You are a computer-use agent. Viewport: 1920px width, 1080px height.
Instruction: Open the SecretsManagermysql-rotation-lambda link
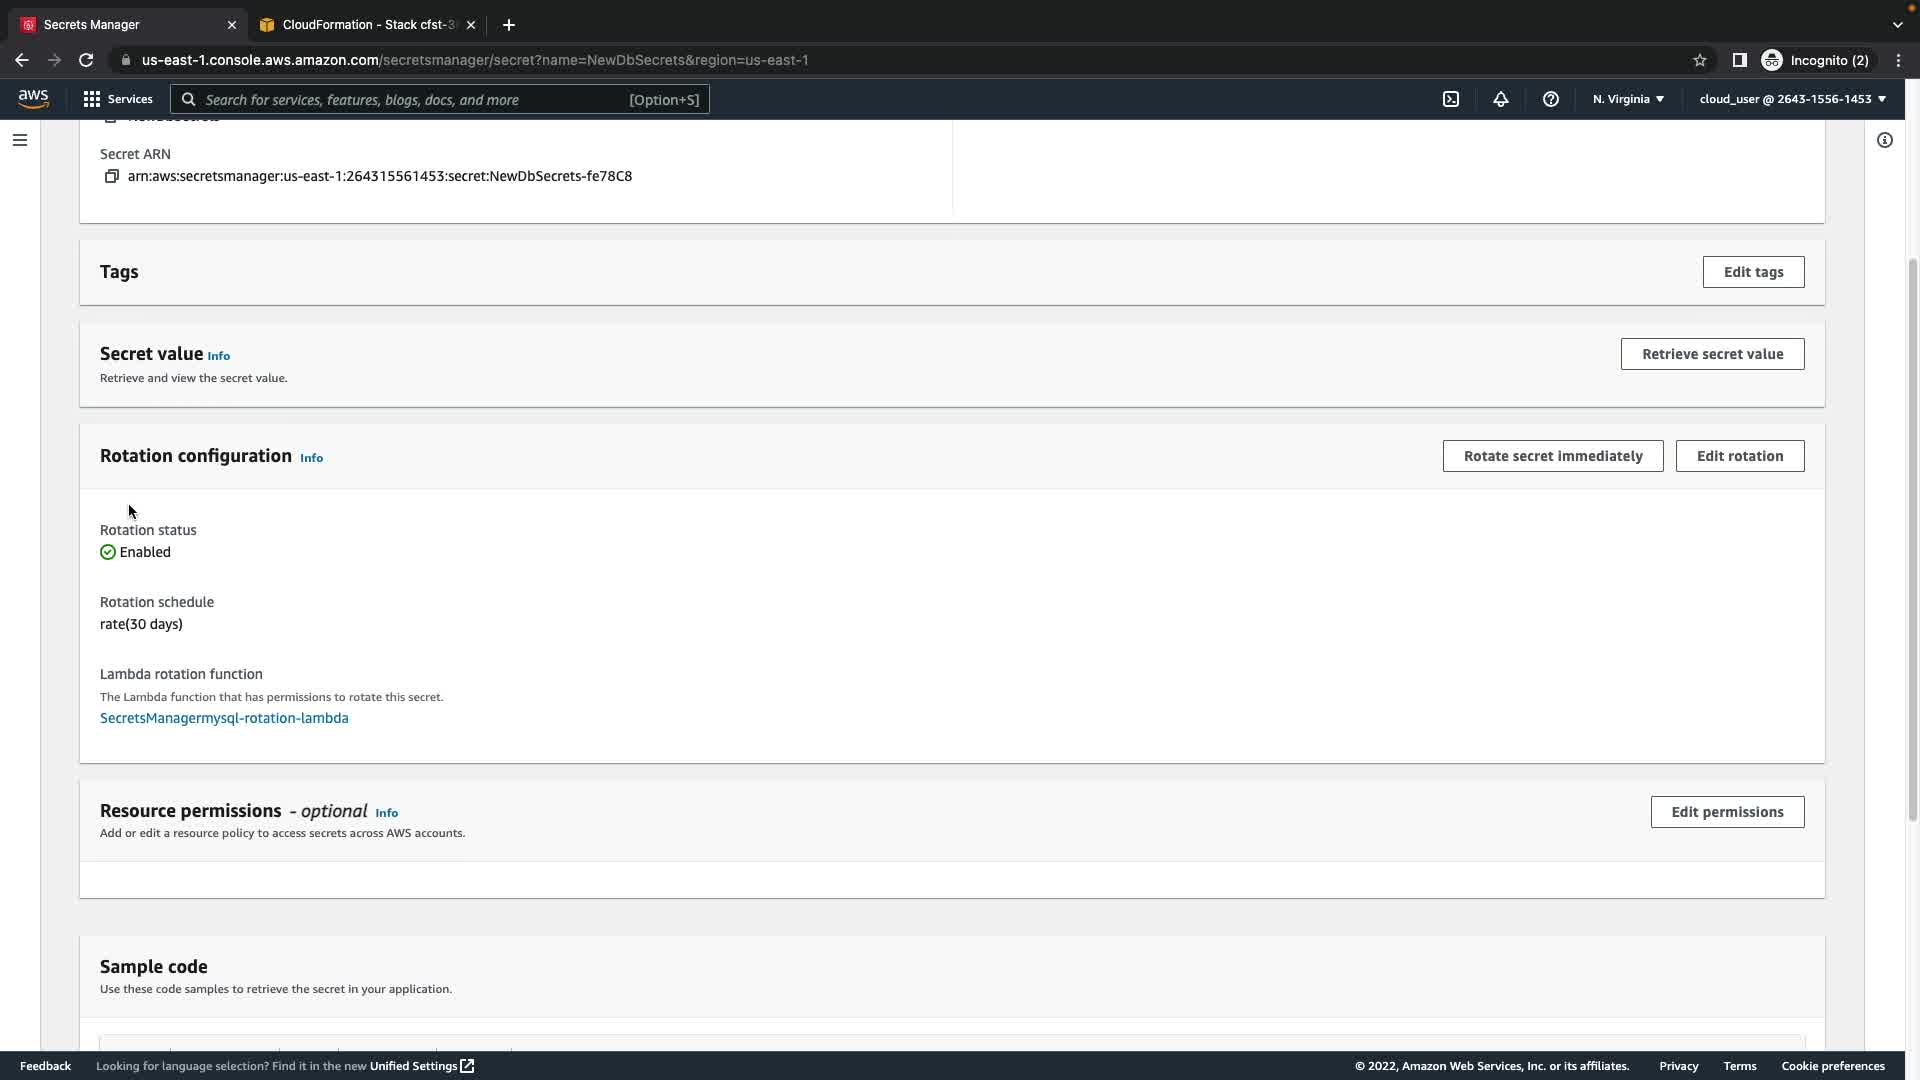[x=224, y=718]
